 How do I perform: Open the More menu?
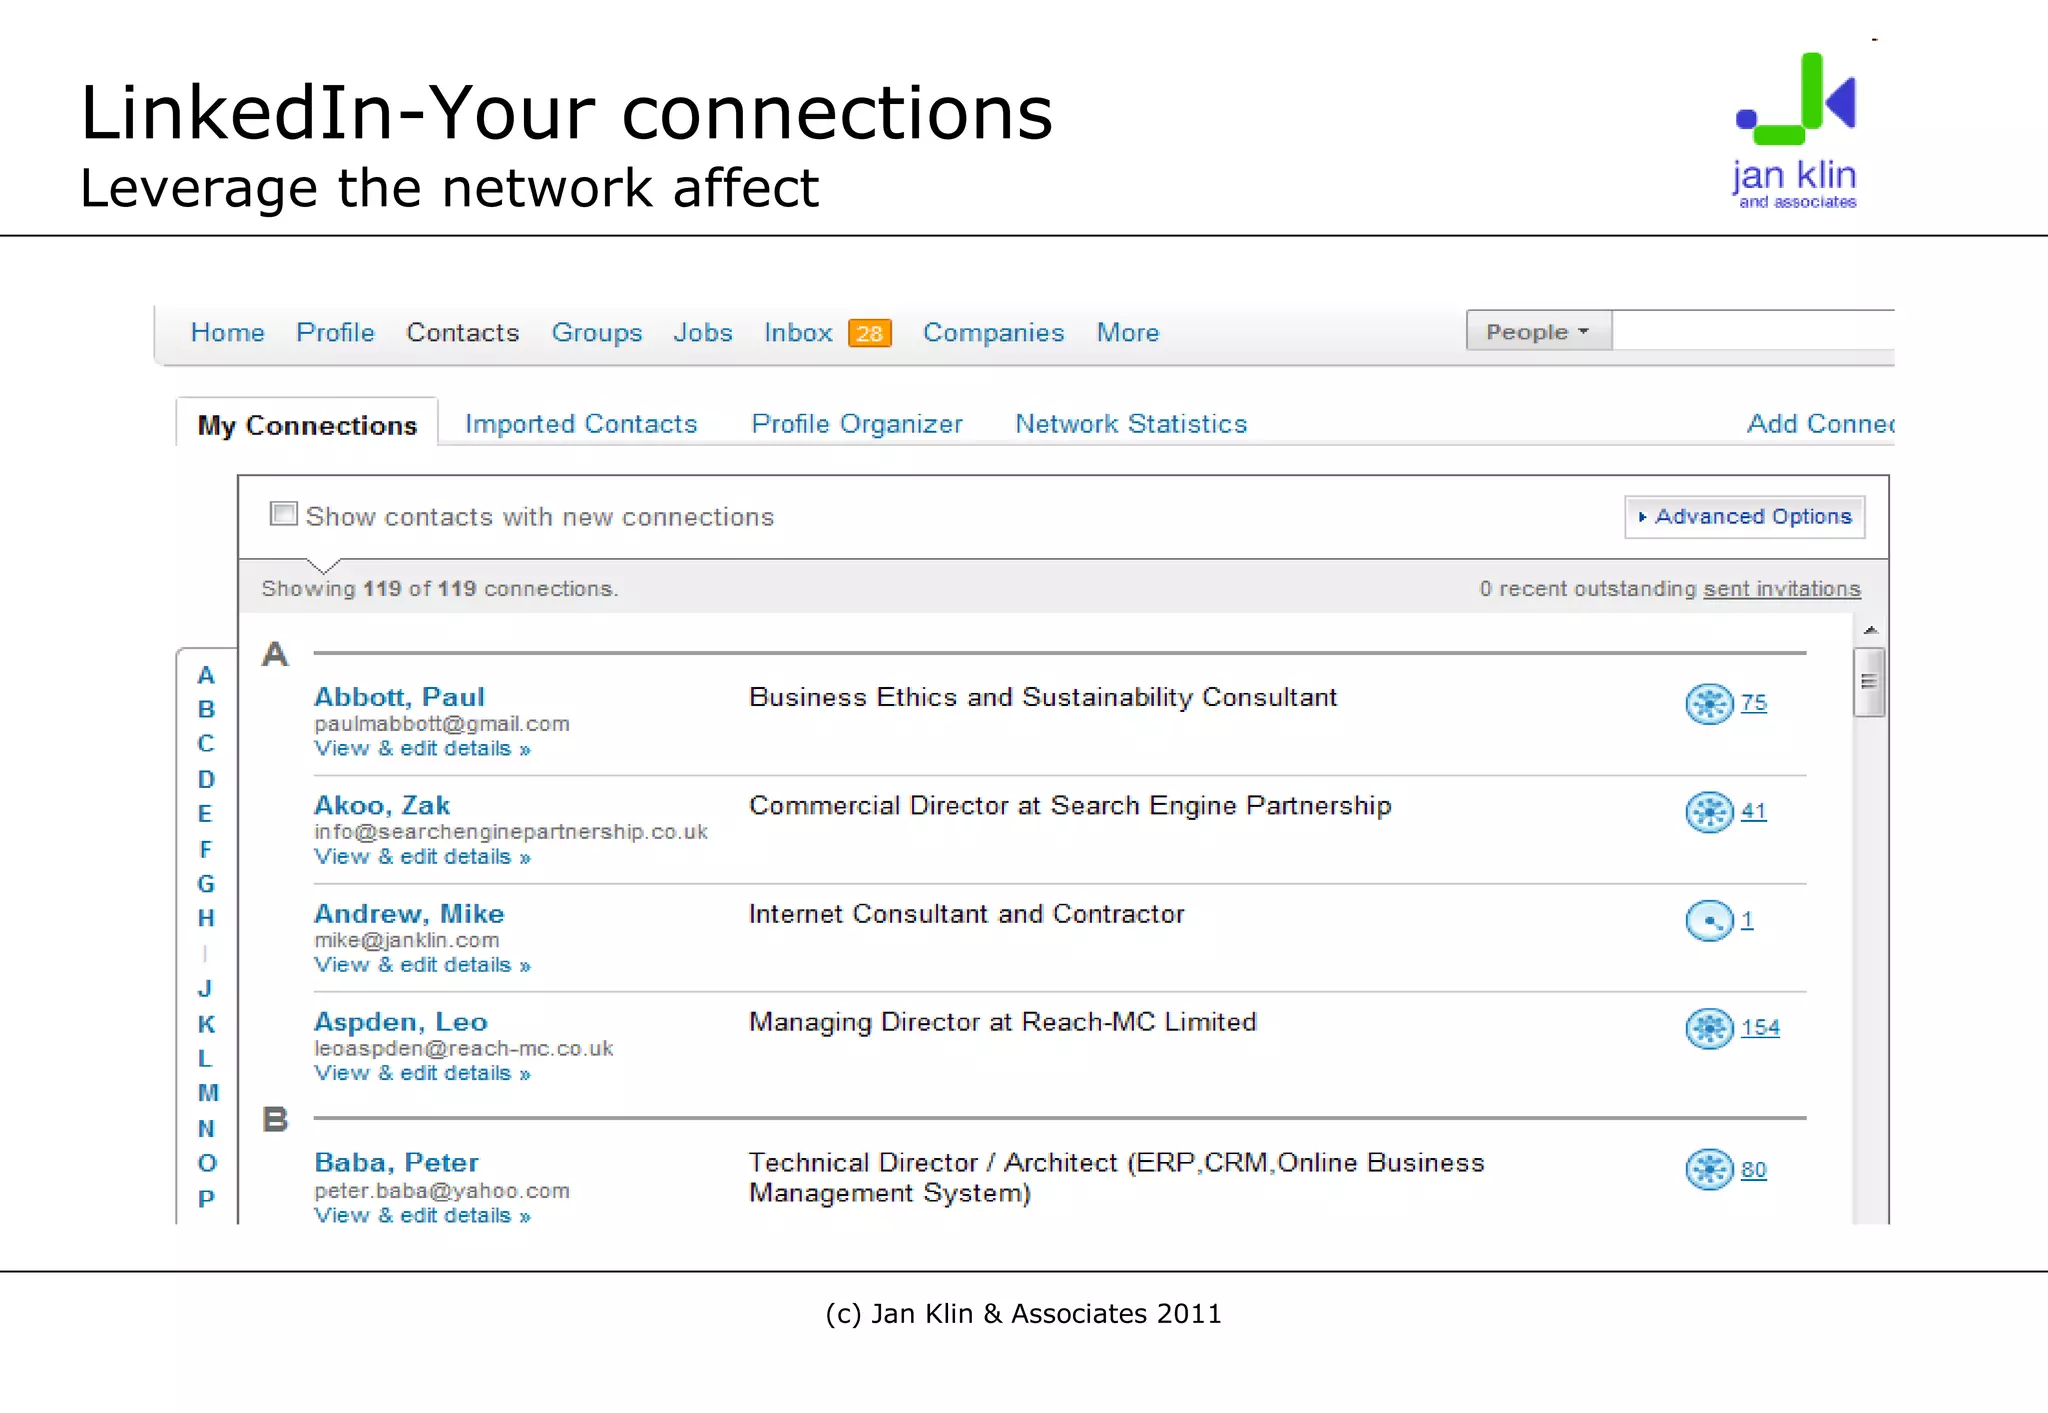click(1128, 332)
